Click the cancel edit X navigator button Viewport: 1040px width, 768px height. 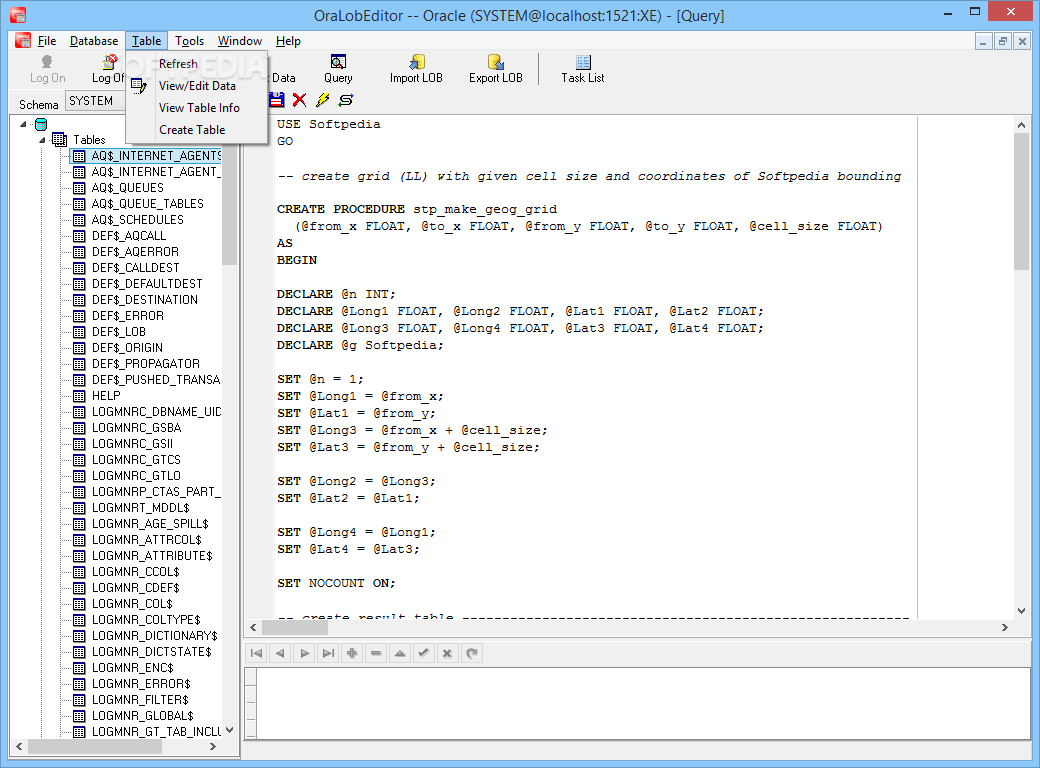[x=447, y=653]
